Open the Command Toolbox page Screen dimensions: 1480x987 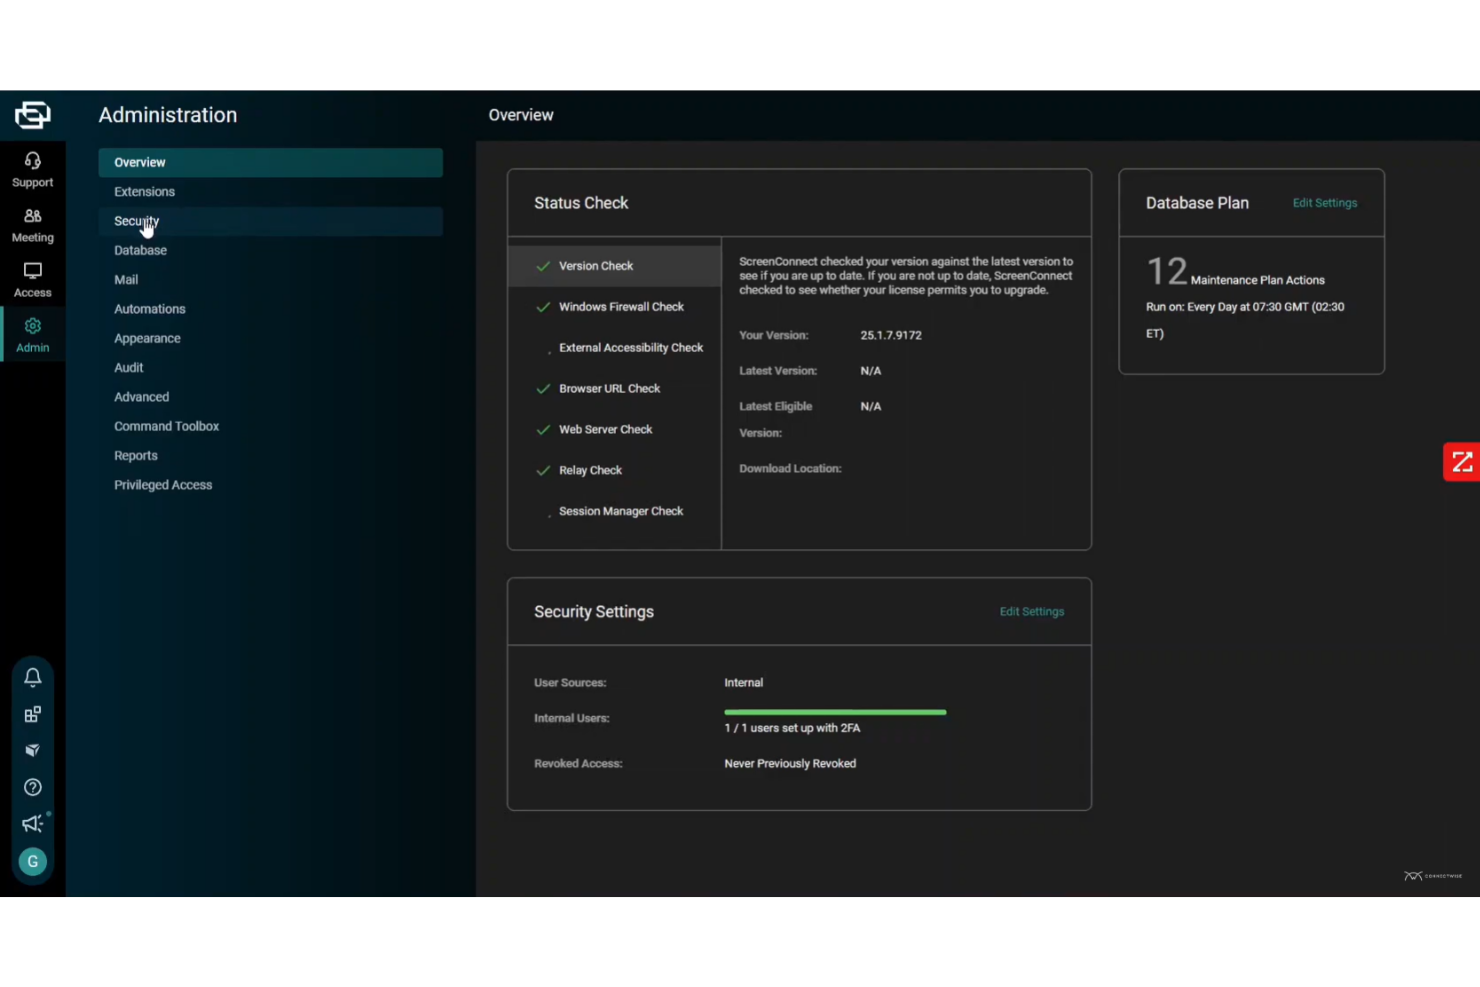166,426
